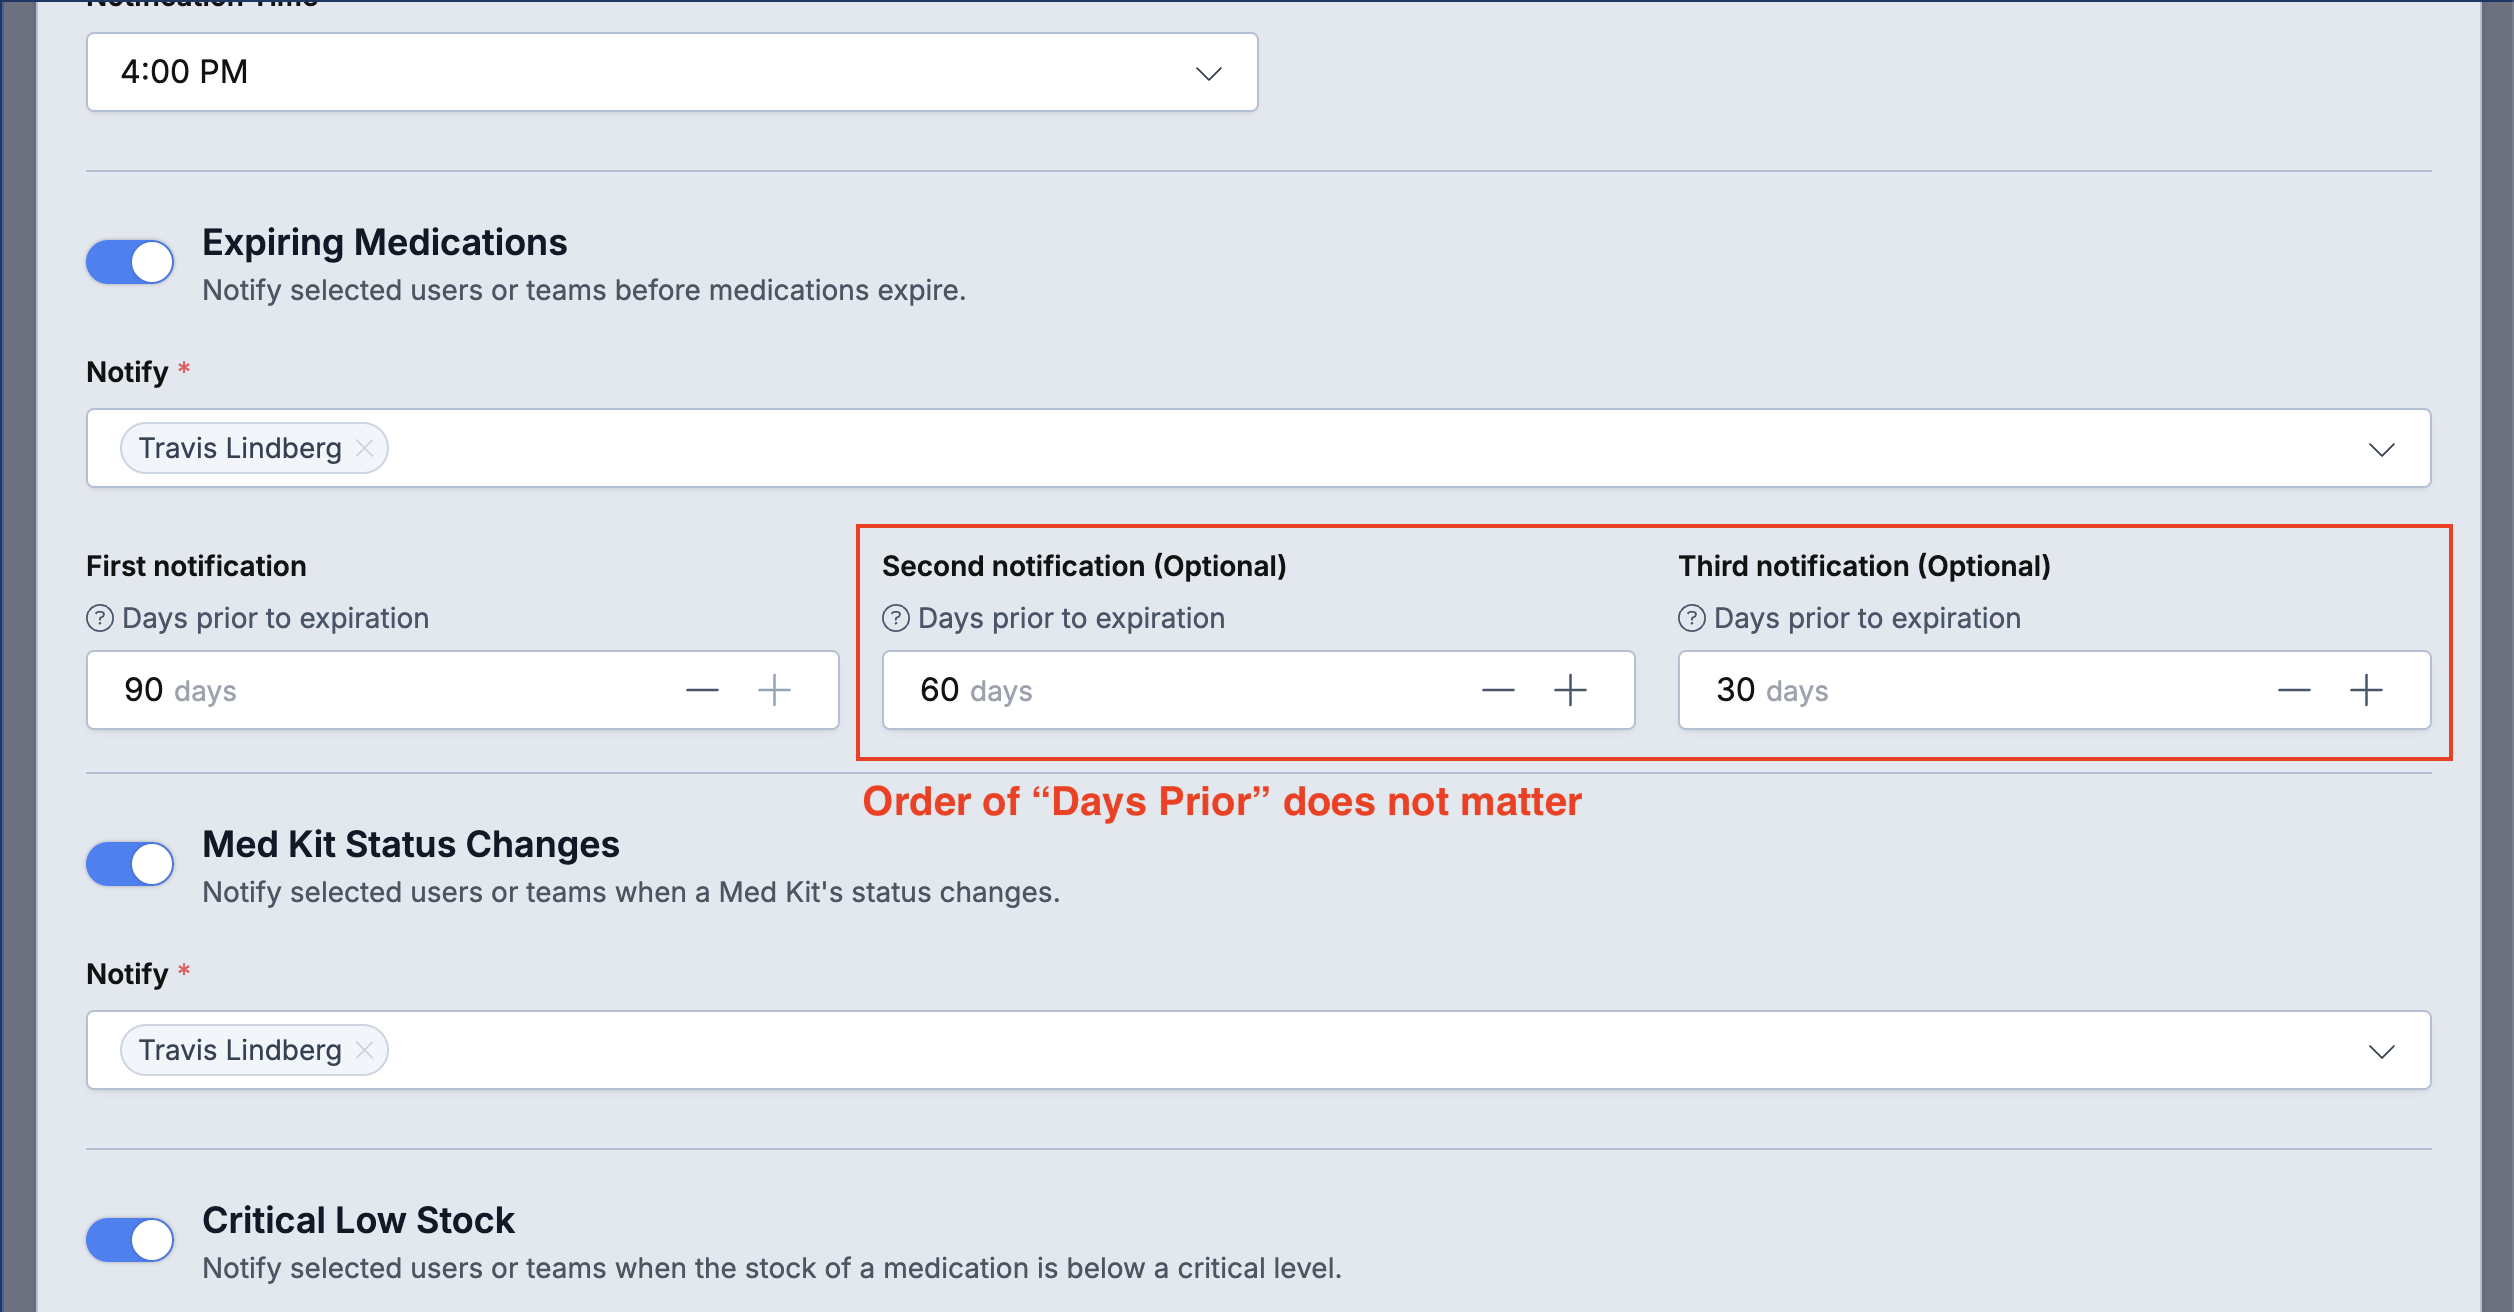Click the Second notification (Optional) label
Screen dimensions: 2514x1312
point(1084,566)
